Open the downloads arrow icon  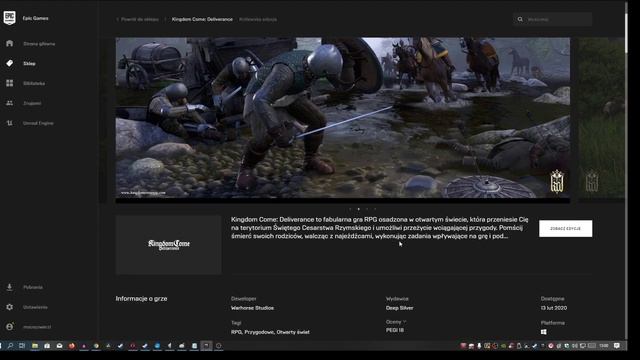[x=9, y=287]
